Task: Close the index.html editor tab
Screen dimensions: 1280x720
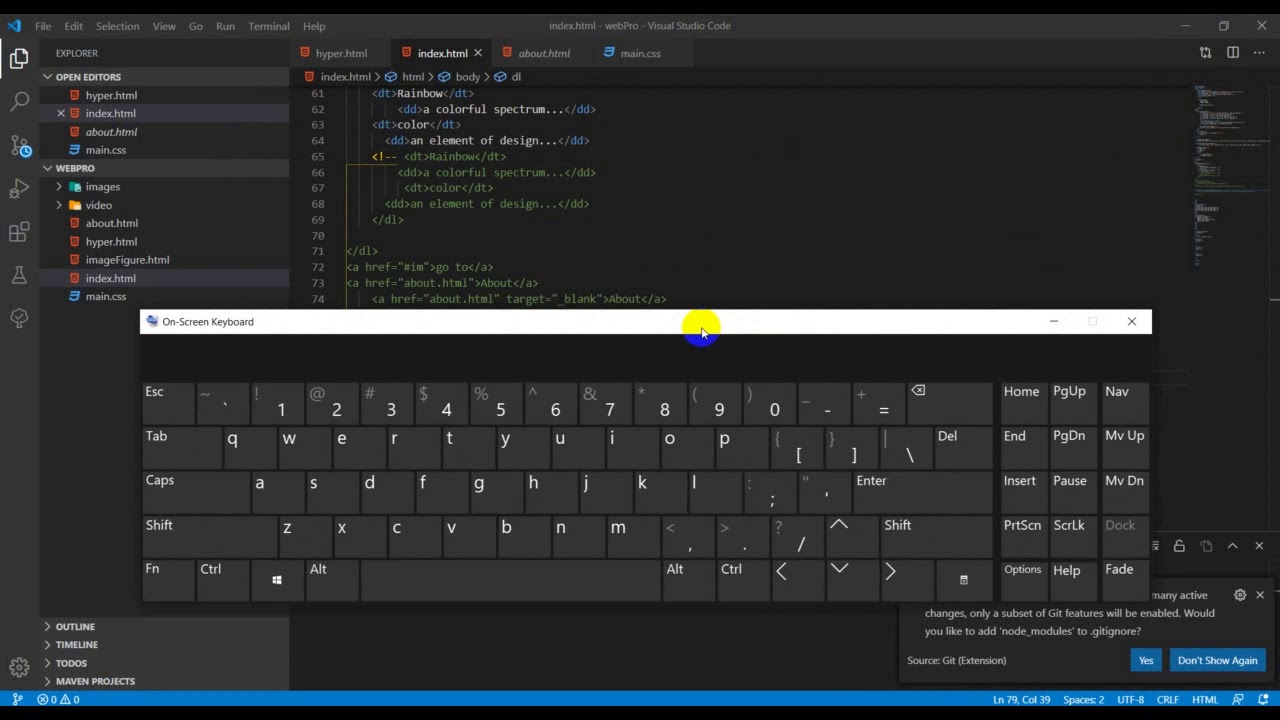Action: pyautogui.click(x=478, y=53)
